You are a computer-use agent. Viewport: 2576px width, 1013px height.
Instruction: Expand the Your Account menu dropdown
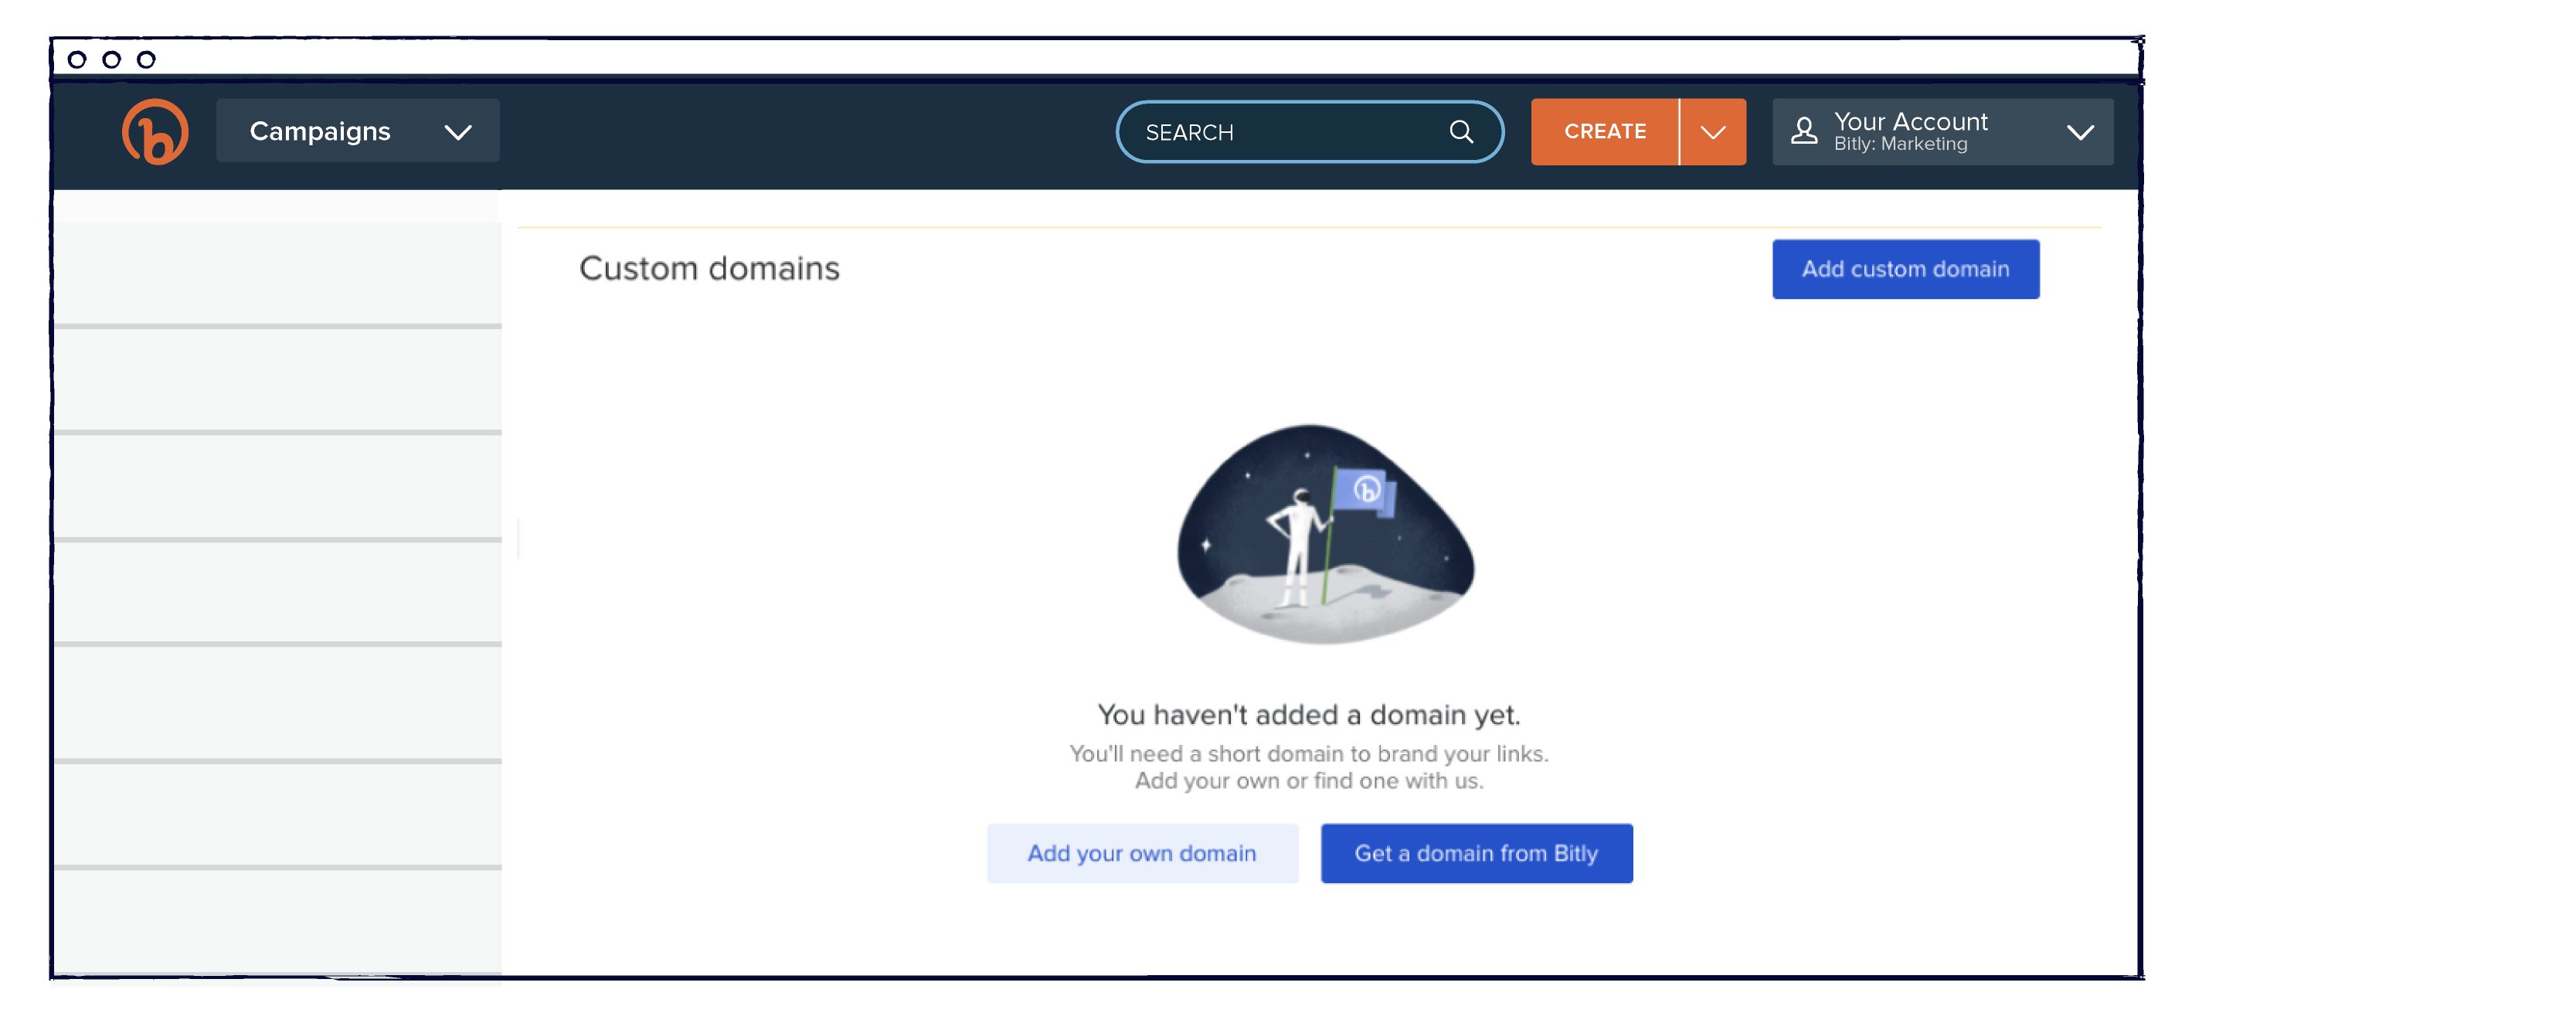[2083, 131]
